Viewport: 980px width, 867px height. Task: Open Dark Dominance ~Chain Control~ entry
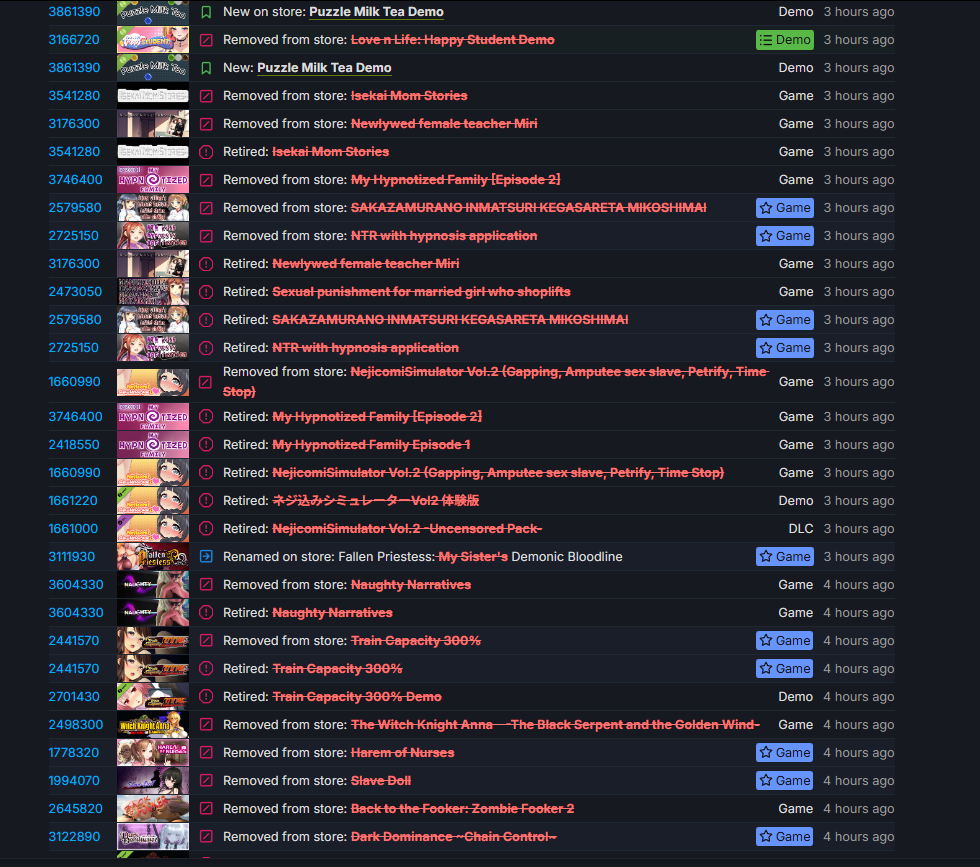point(453,837)
